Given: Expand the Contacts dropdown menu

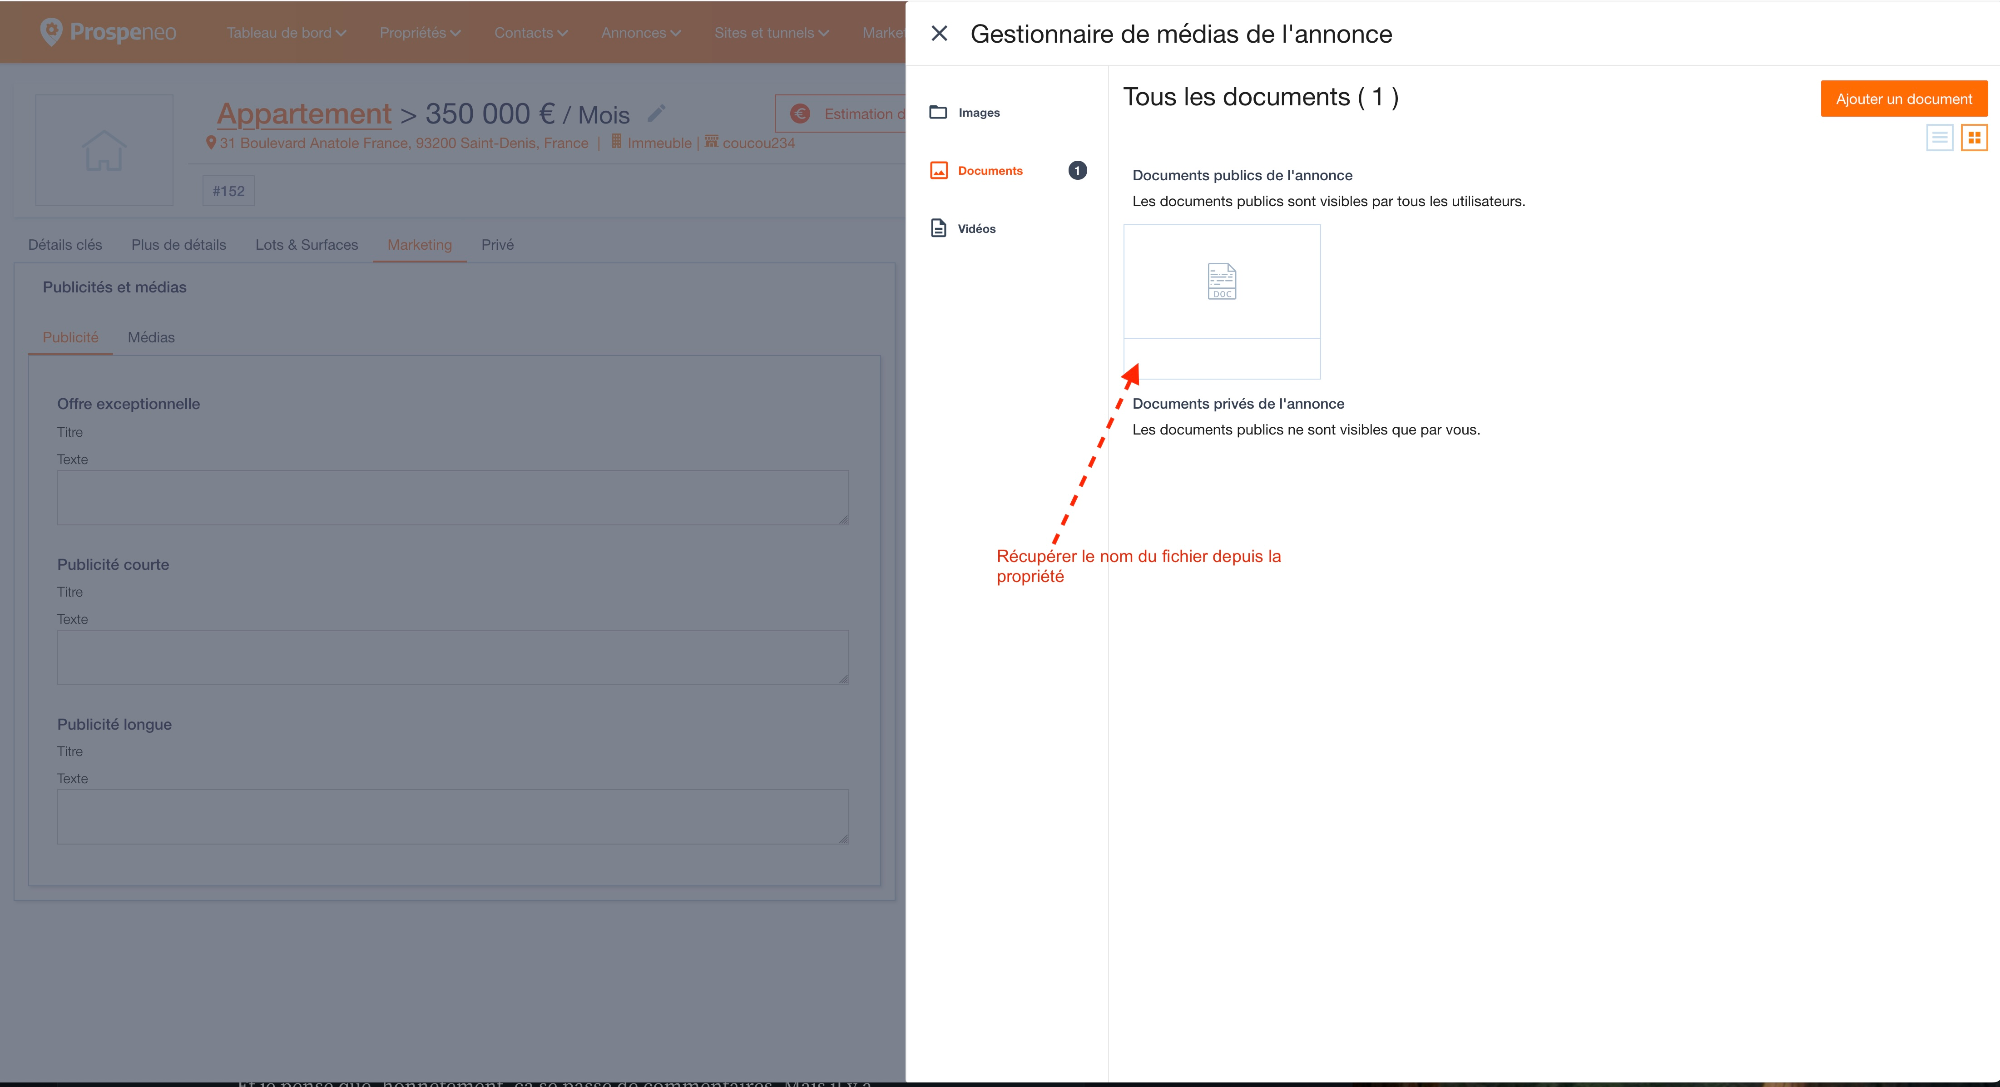Looking at the screenshot, I should point(531,33).
